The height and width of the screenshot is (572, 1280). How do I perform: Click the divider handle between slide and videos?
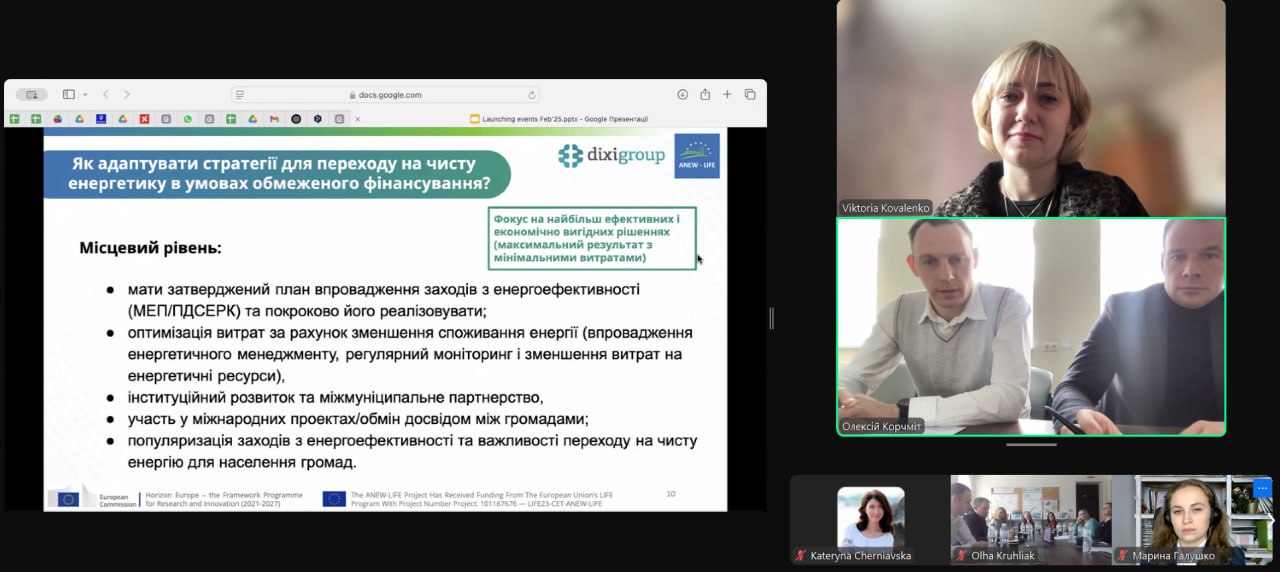770,318
